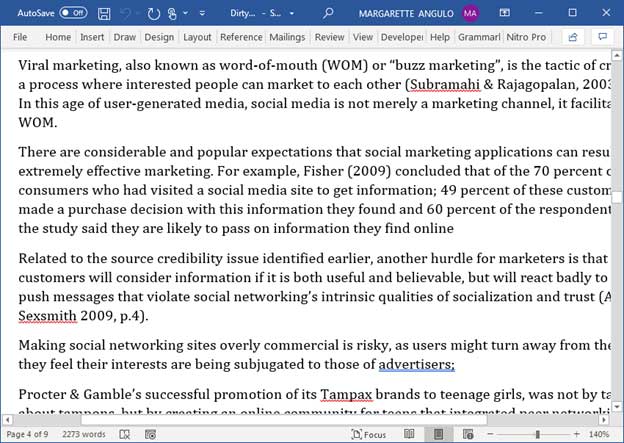The image size is (624, 443).
Task: Switch to the Home tab
Action: pyautogui.click(x=58, y=37)
